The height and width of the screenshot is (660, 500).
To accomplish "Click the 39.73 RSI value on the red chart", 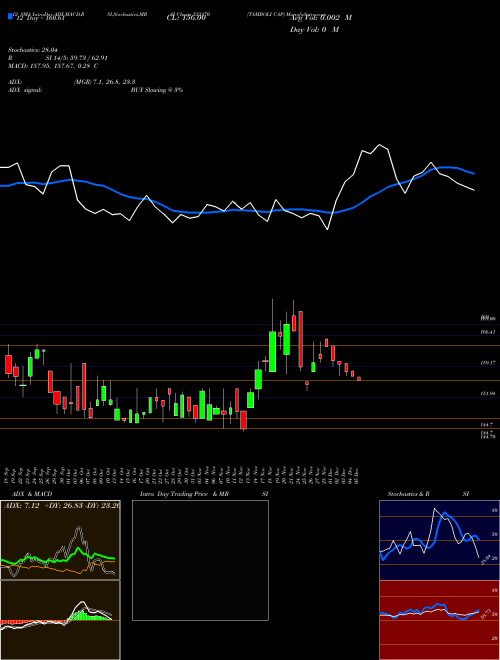I will coord(484,614).
